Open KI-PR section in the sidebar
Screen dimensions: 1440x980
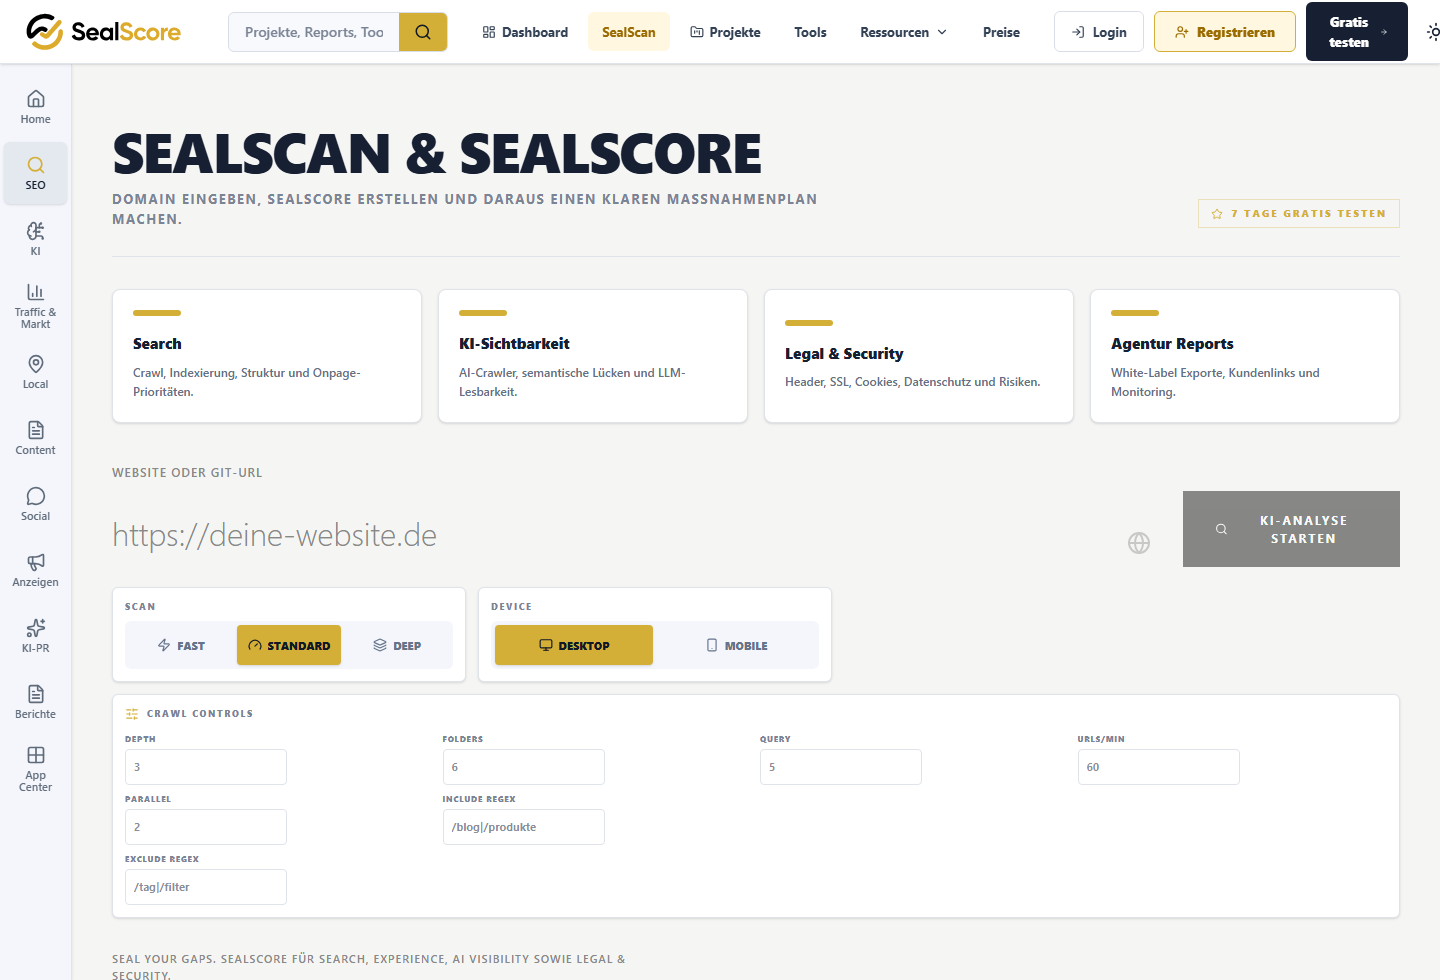point(36,635)
